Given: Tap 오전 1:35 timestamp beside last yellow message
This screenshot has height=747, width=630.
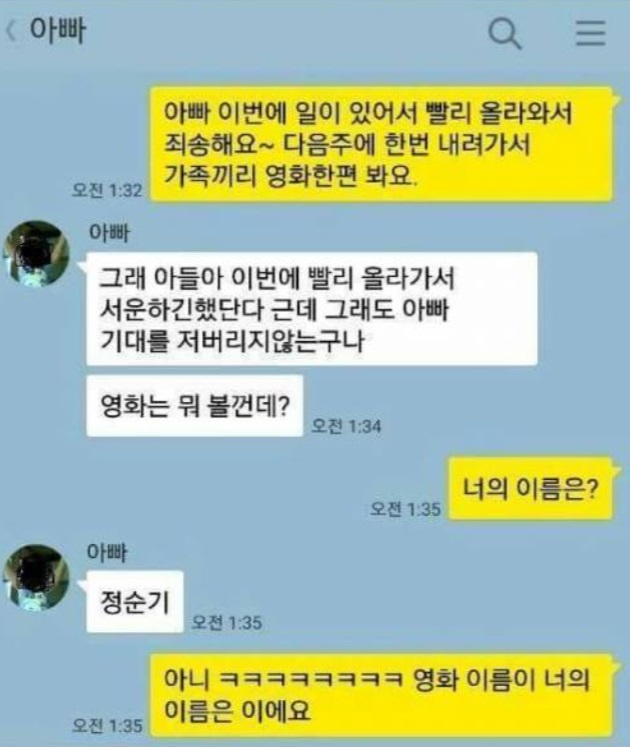Looking at the screenshot, I should 107,726.
